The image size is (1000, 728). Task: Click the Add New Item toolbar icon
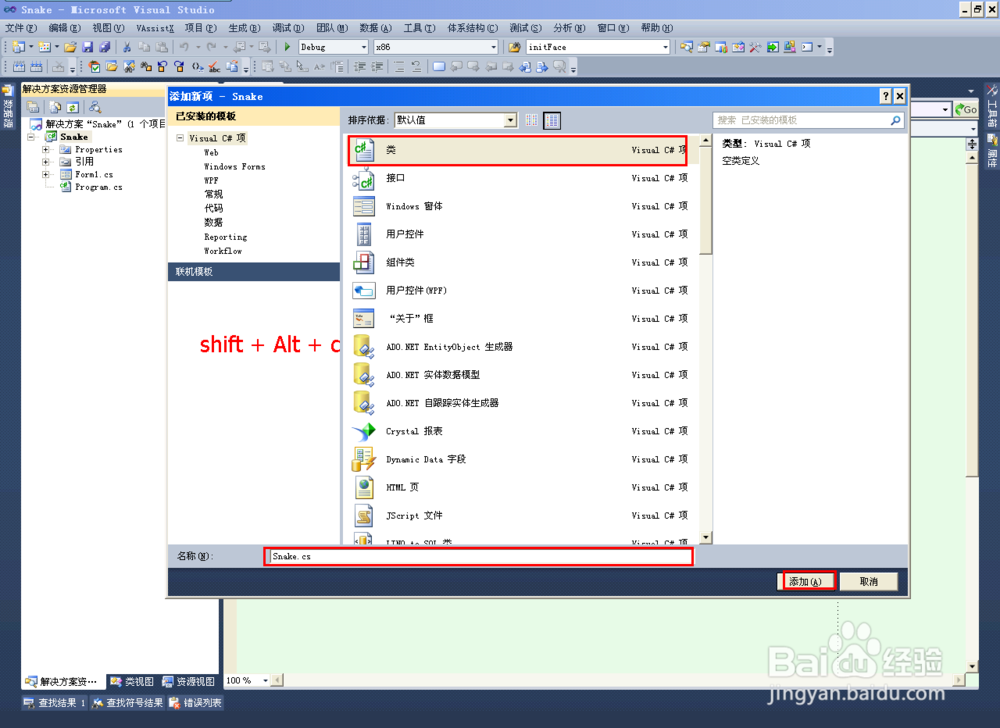point(46,47)
